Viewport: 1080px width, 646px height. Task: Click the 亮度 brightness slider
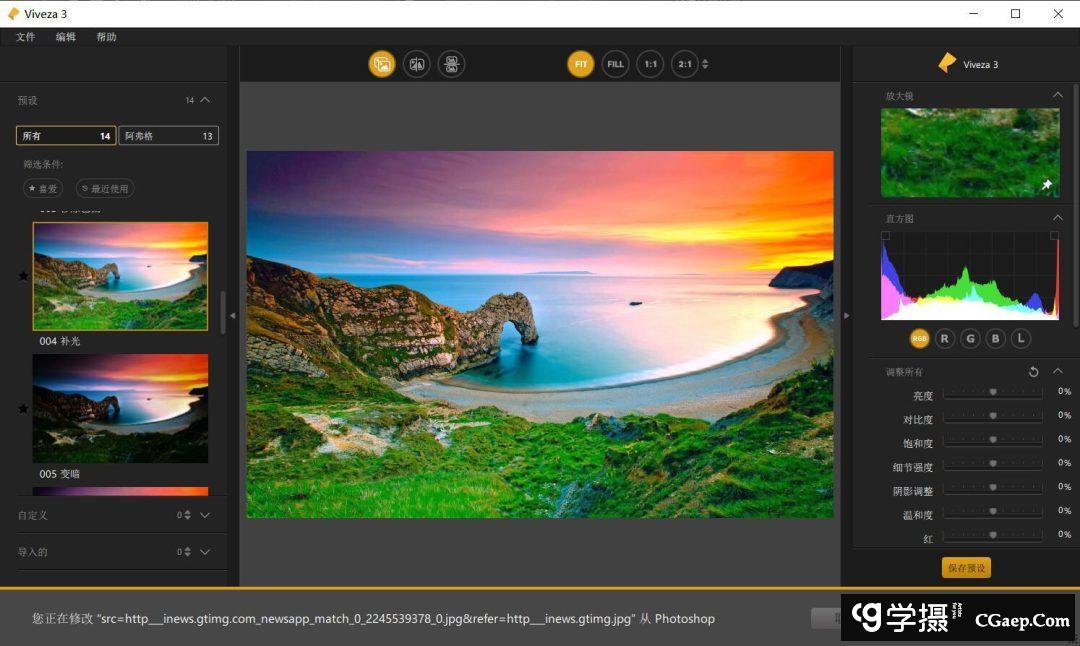992,392
